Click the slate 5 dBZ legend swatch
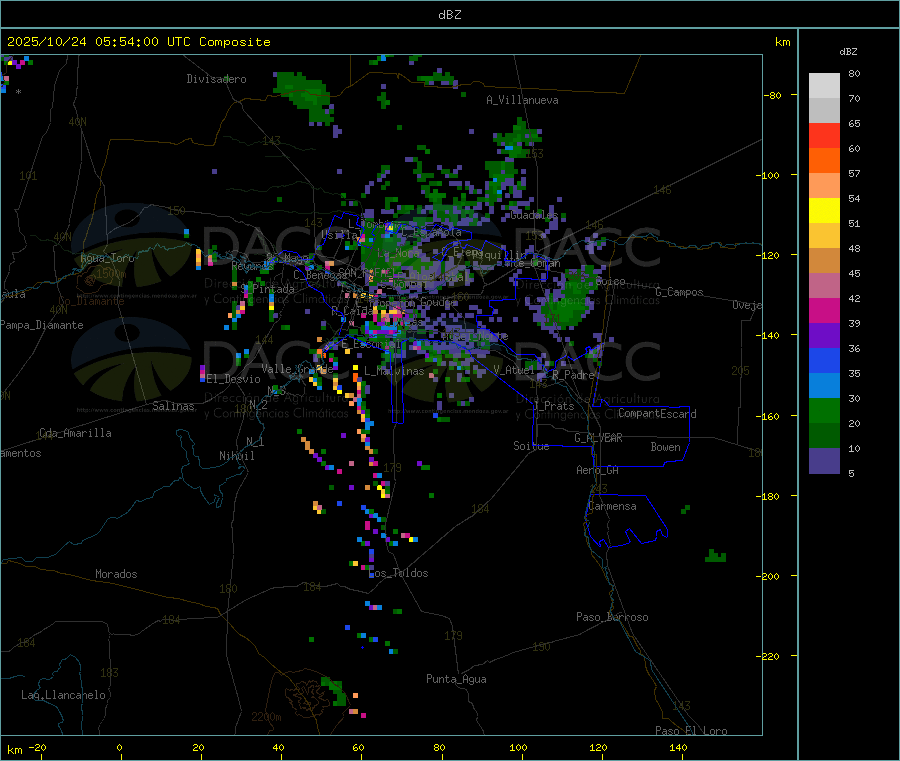Screen dimensions: 900x761 pyautogui.click(x=824, y=461)
